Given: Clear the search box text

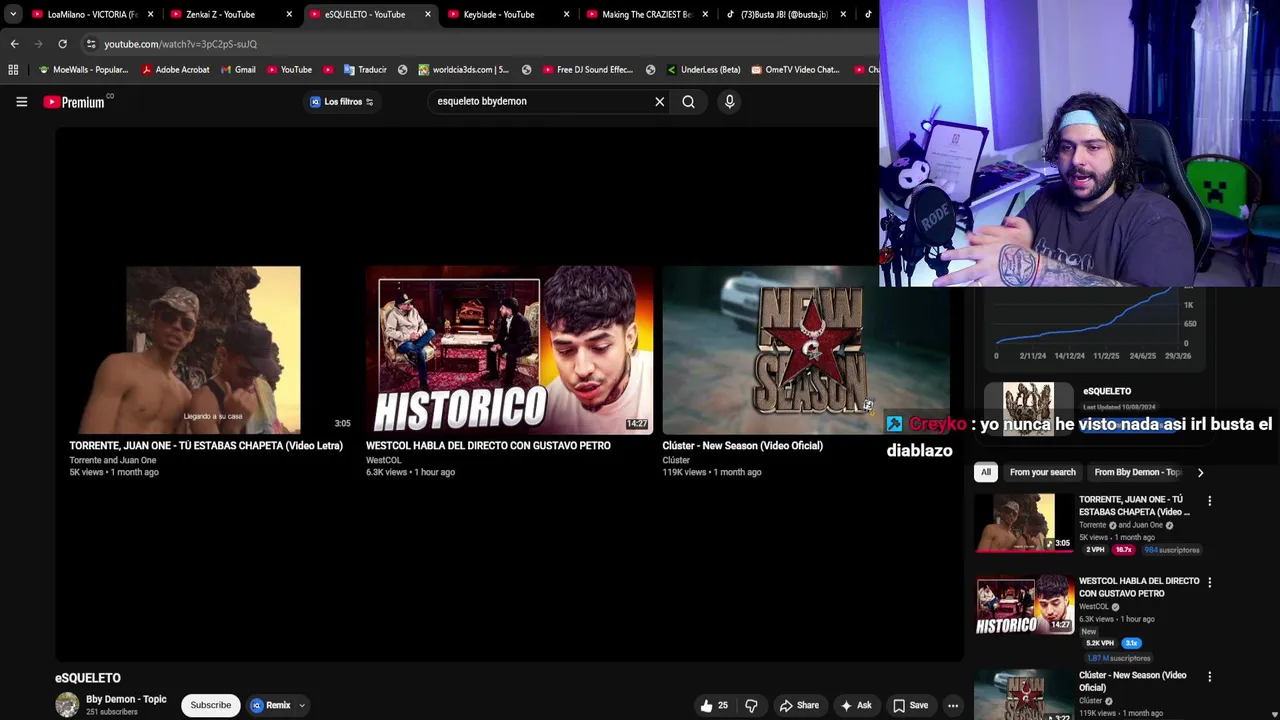Looking at the screenshot, I should tap(659, 101).
